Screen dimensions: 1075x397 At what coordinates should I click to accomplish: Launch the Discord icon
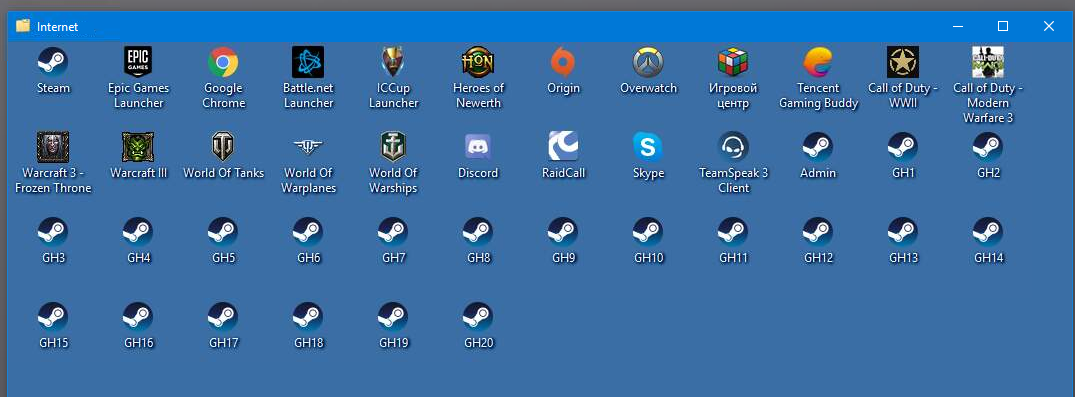(478, 147)
